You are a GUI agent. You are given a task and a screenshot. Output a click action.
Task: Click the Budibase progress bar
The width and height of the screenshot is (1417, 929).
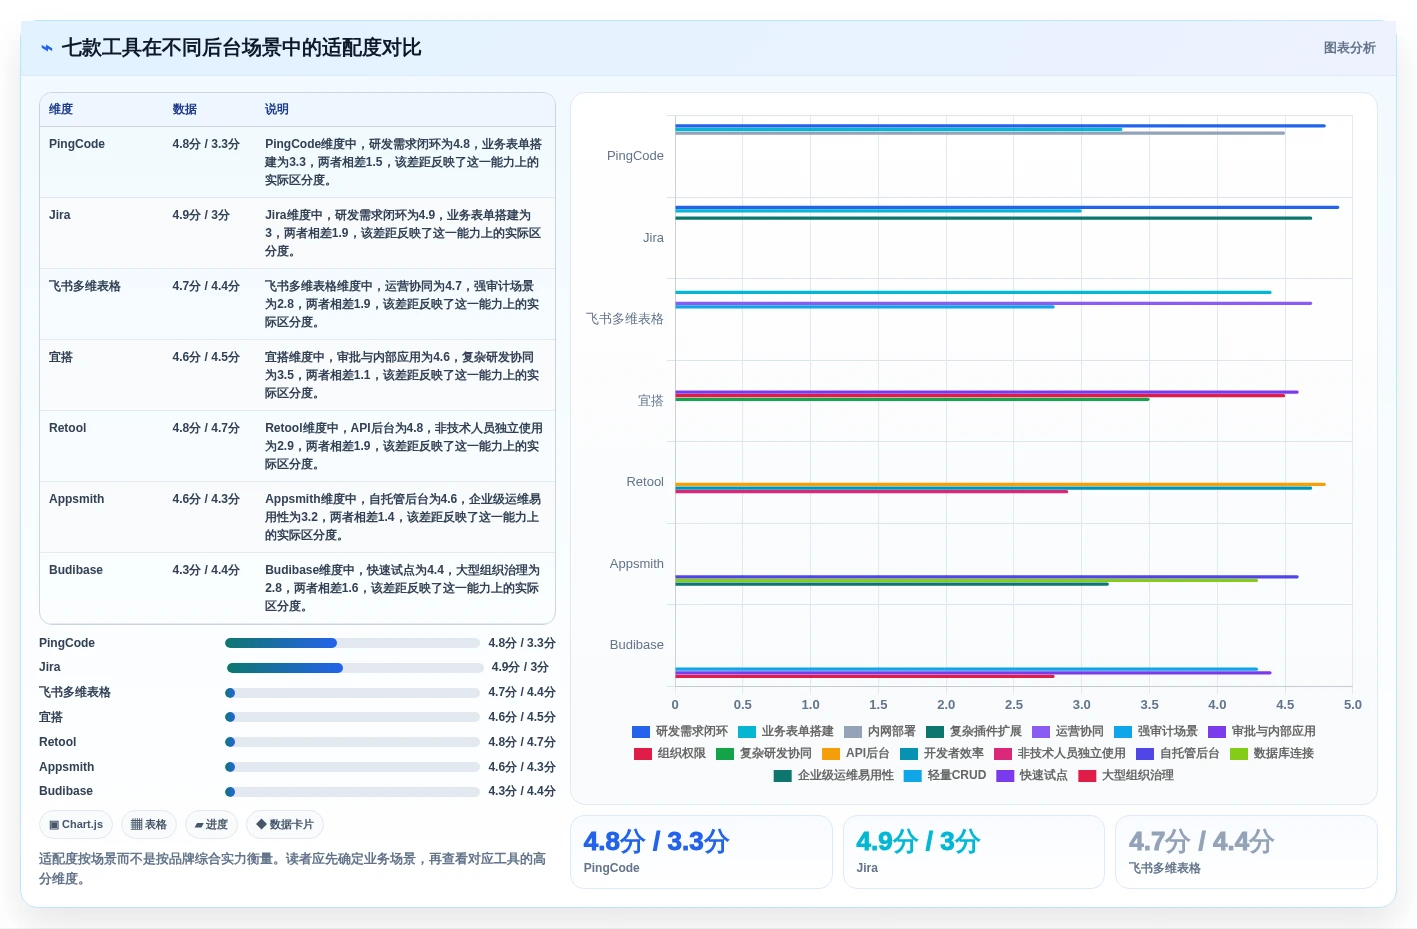click(x=352, y=792)
